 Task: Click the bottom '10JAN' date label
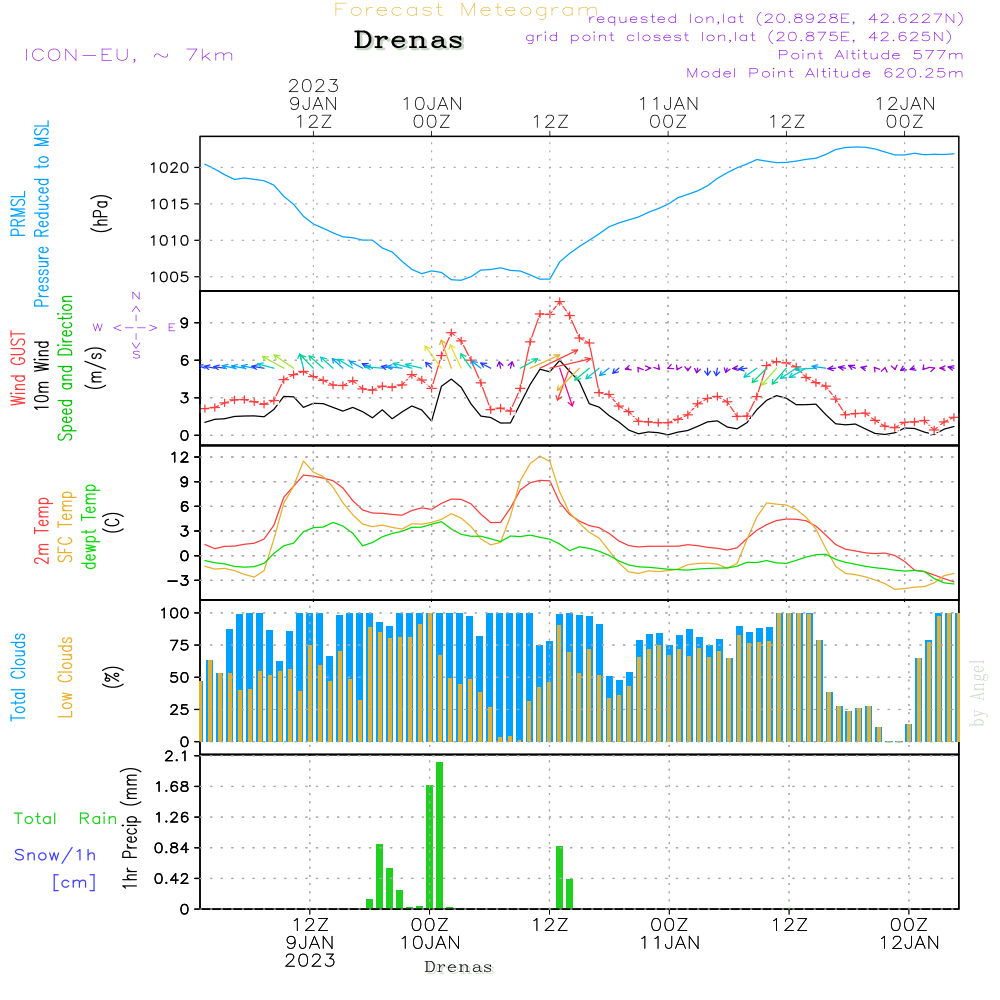point(430,943)
